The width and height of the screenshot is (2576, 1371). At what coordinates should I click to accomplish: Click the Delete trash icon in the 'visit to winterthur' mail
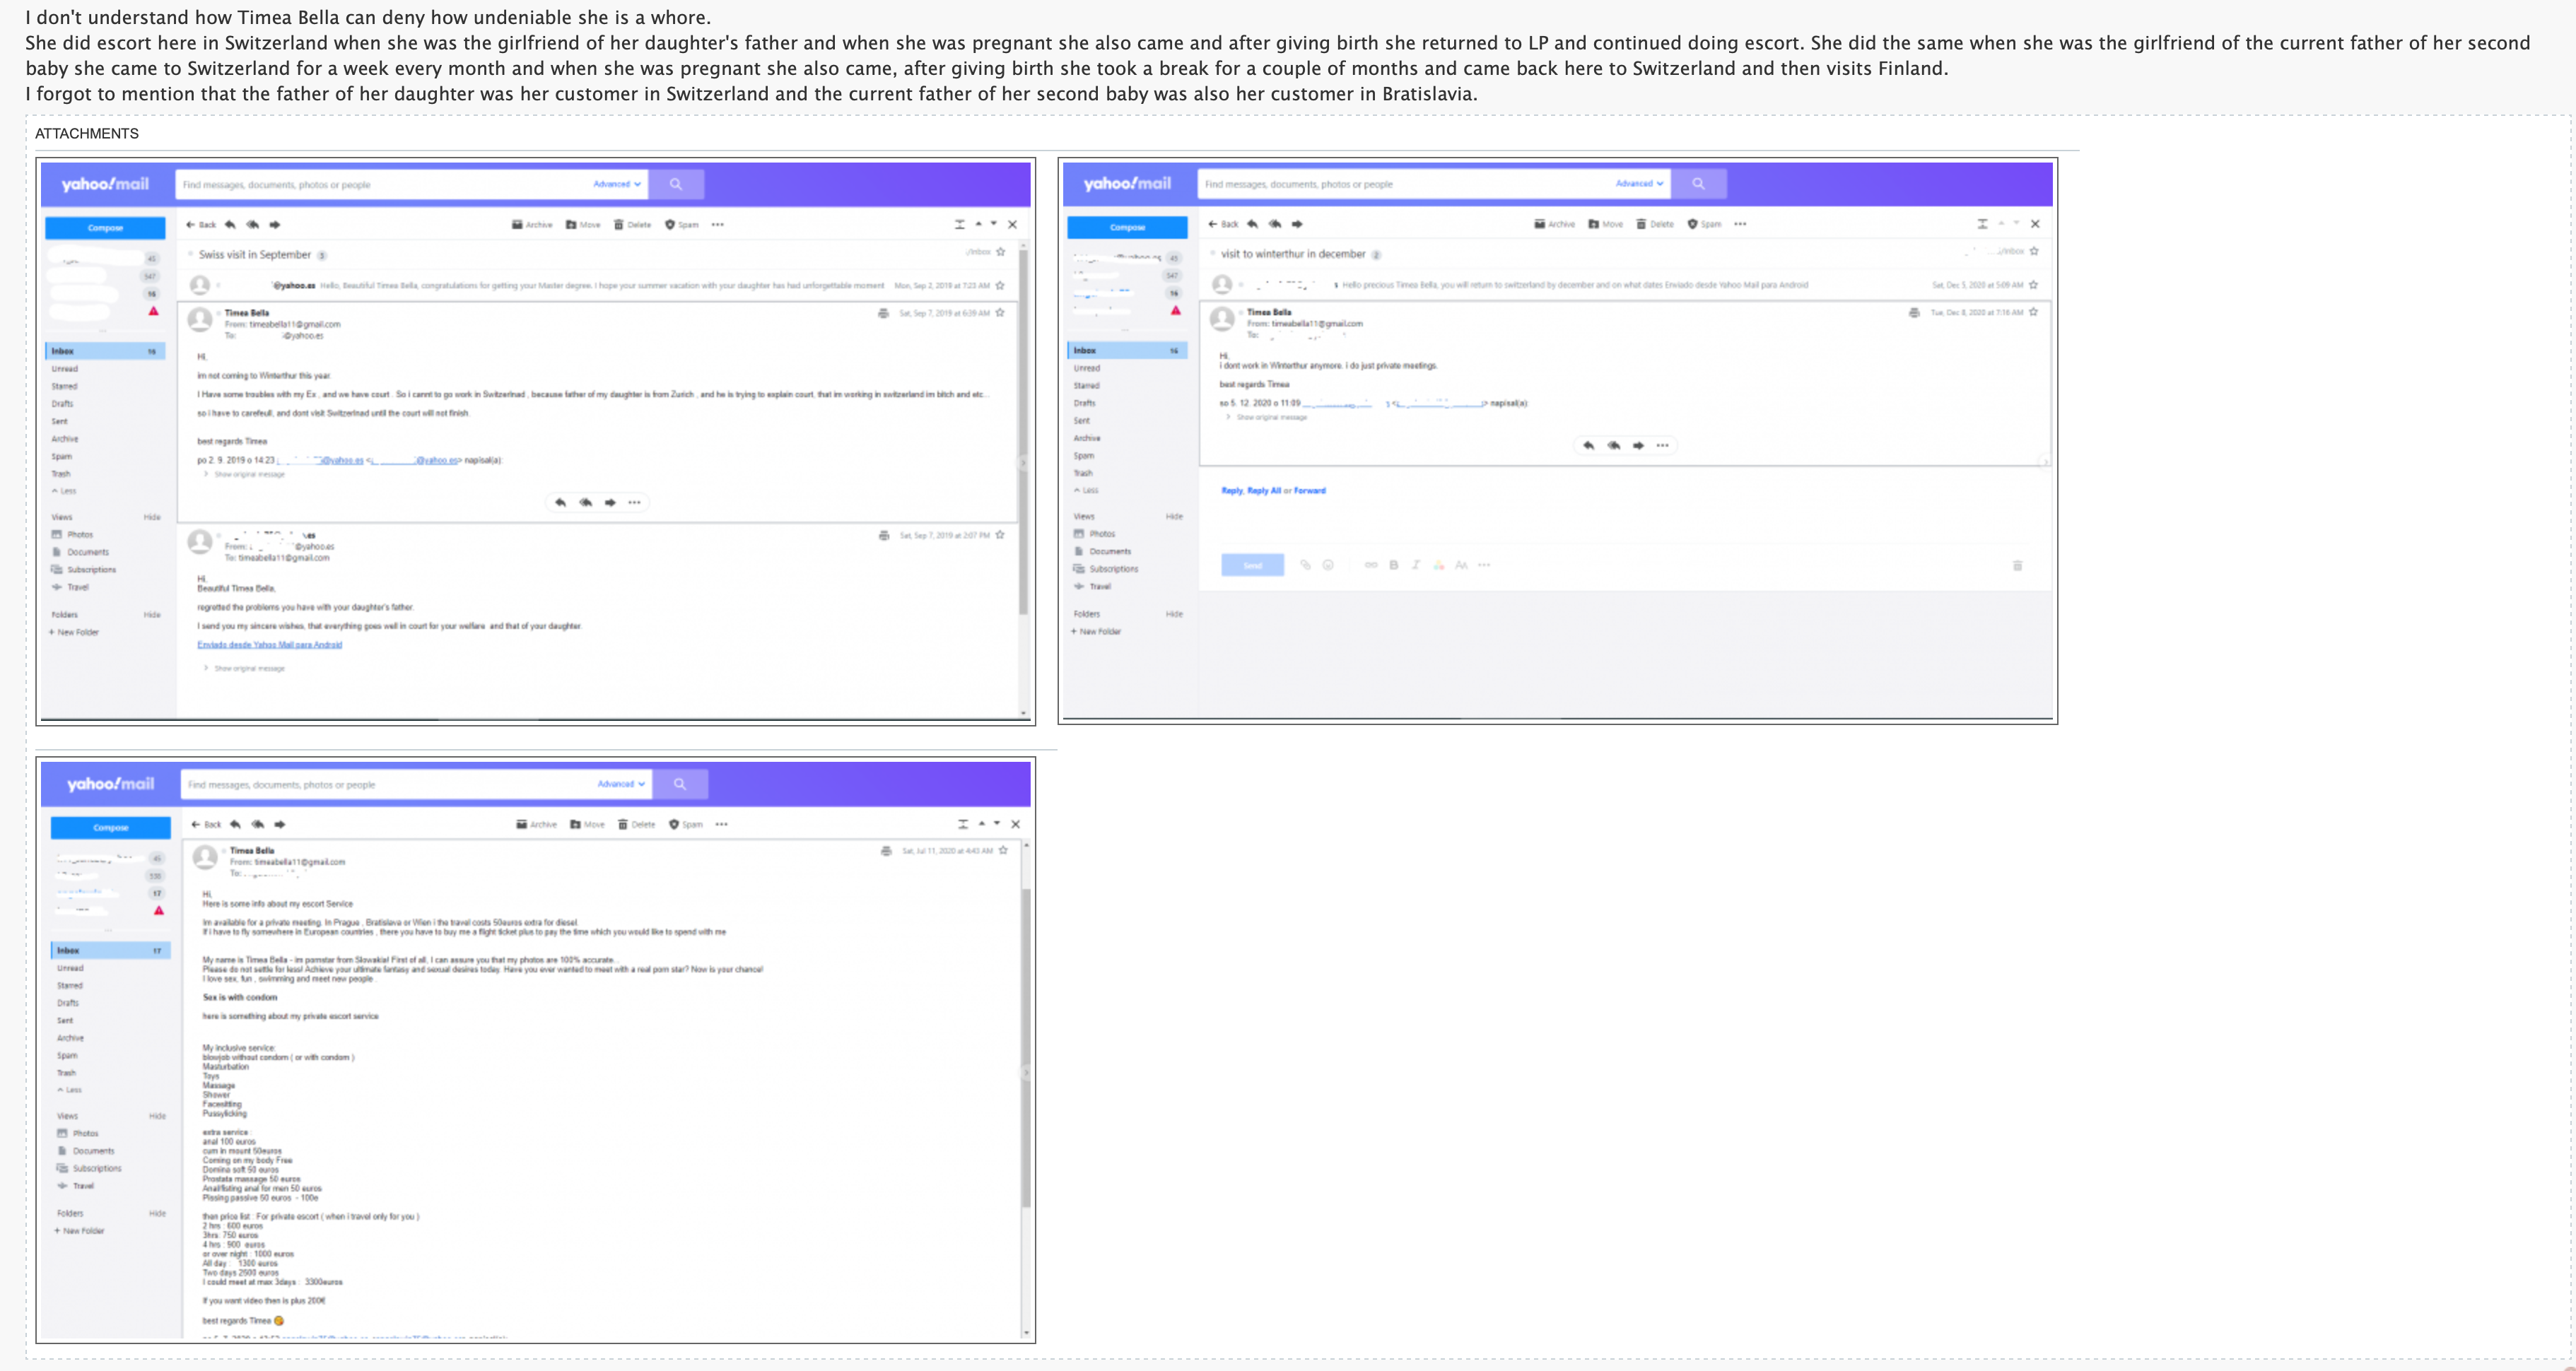click(1641, 224)
